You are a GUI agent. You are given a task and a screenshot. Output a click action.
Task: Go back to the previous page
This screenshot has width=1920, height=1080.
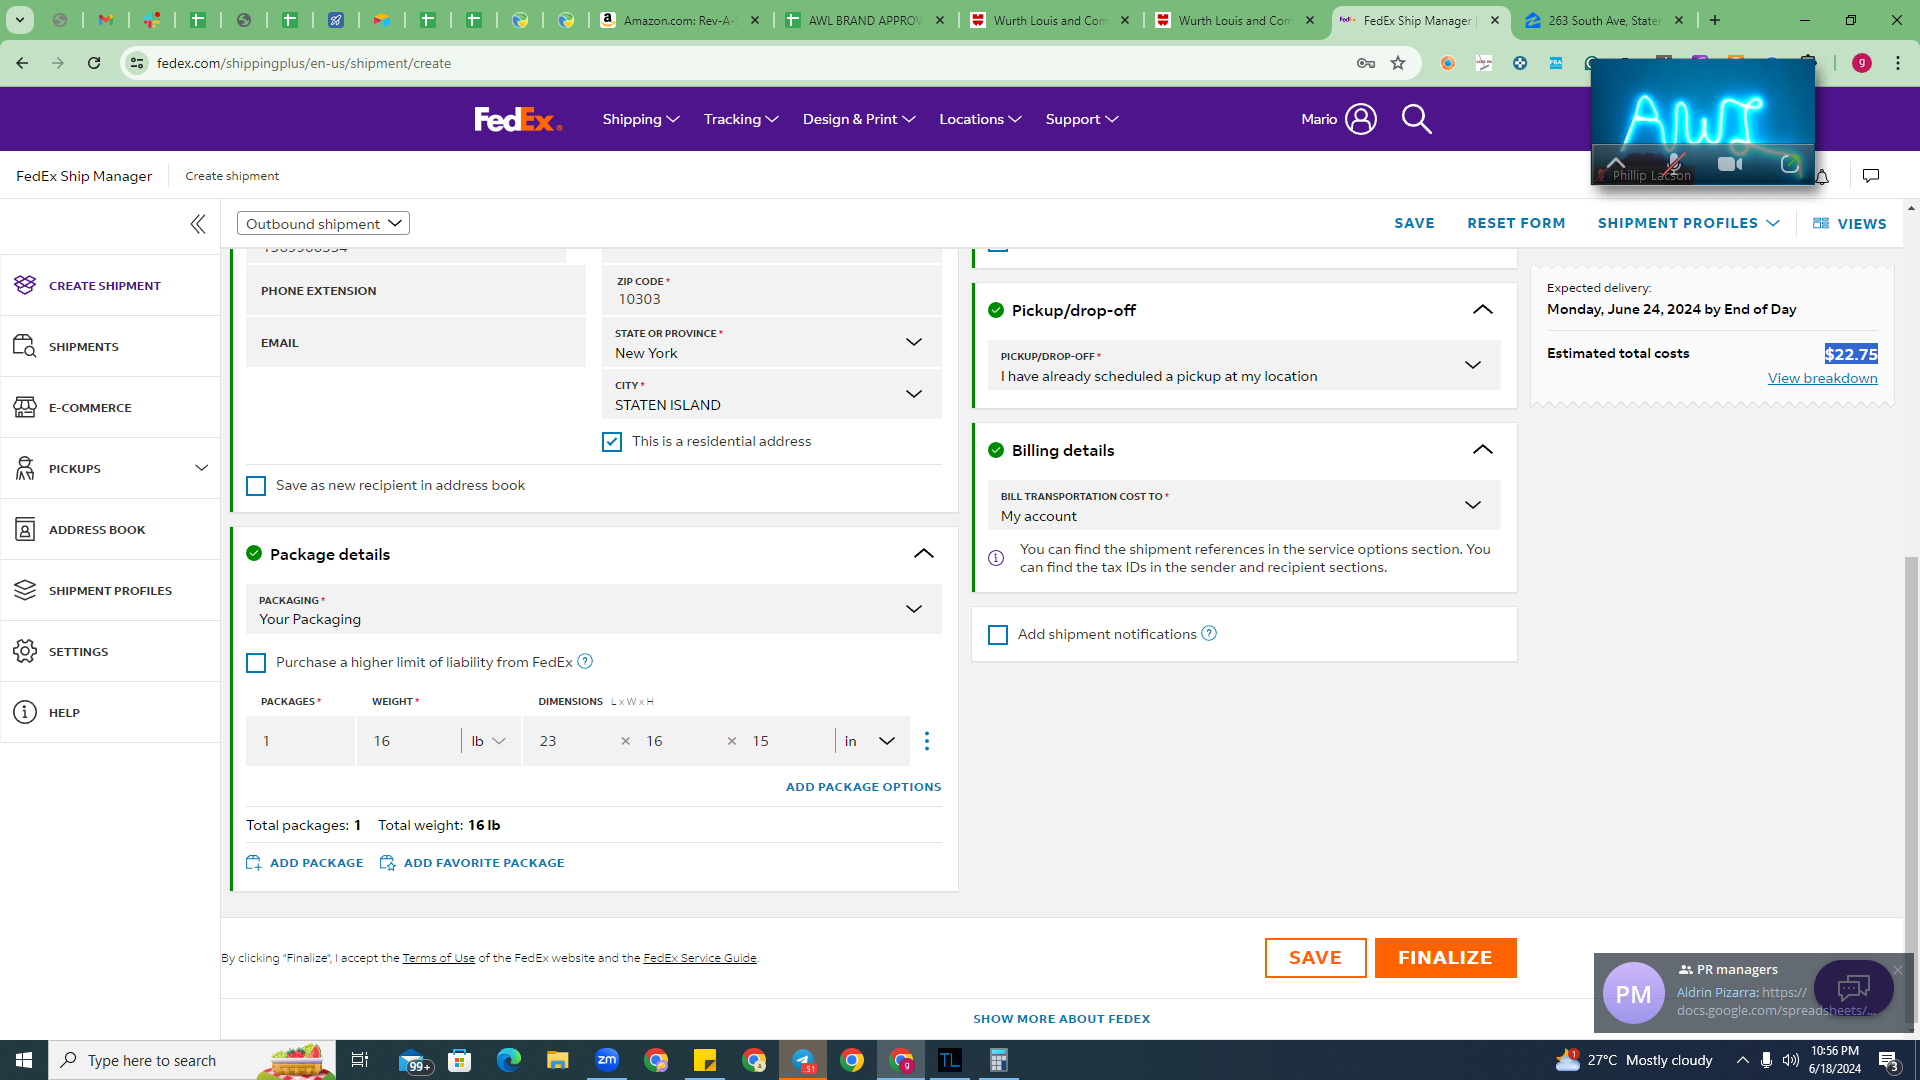click(22, 63)
